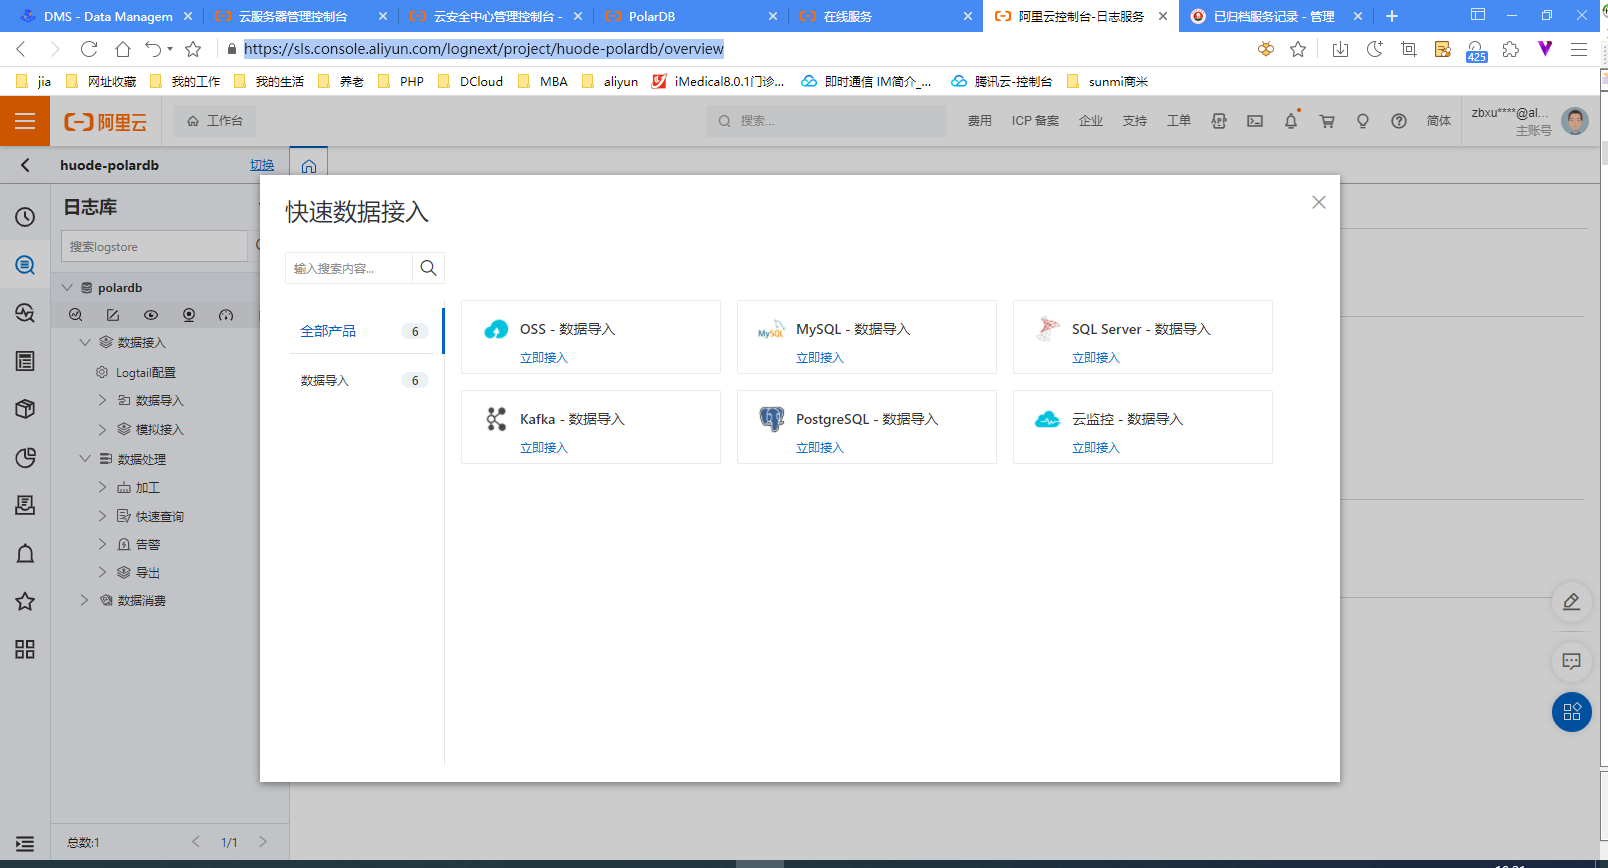Image resolution: width=1608 pixels, height=868 pixels.
Task: Open the pie chart dashboard sidebar icon
Action: (25, 458)
